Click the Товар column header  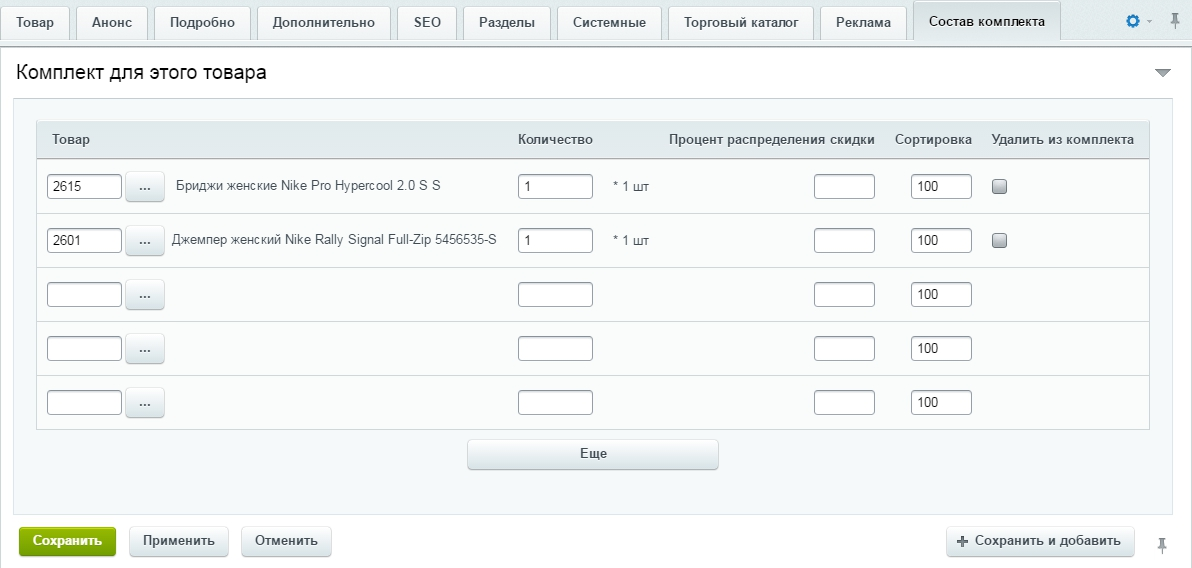pos(71,139)
